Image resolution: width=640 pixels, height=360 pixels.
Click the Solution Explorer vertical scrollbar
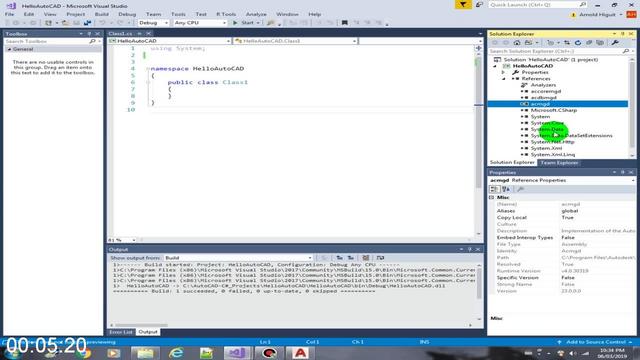(632, 104)
